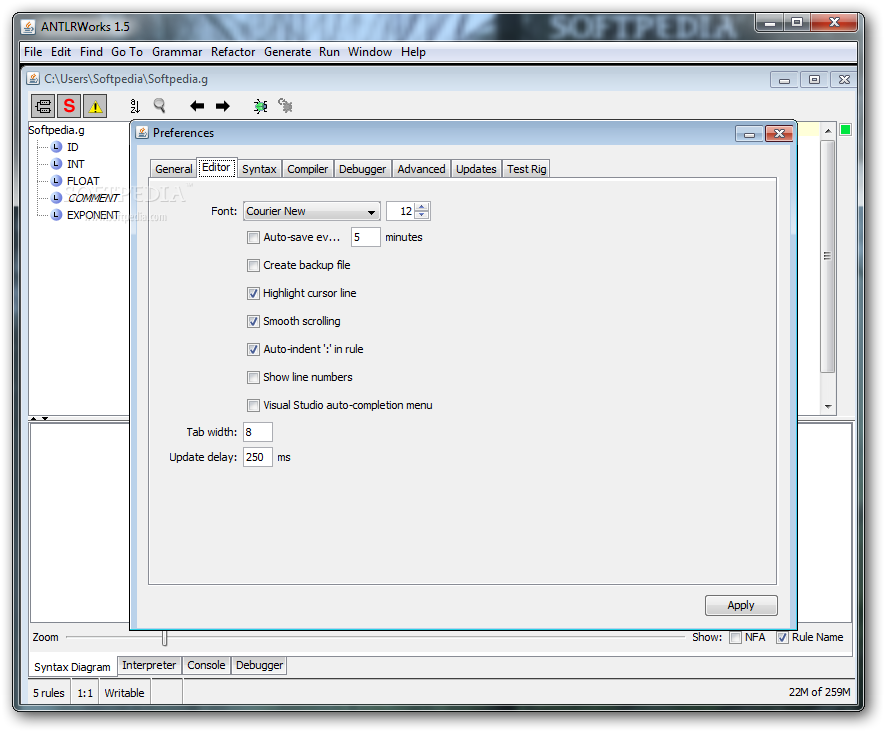885x732 pixels.
Task: Click the red S toolbar icon
Action: pos(69,106)
